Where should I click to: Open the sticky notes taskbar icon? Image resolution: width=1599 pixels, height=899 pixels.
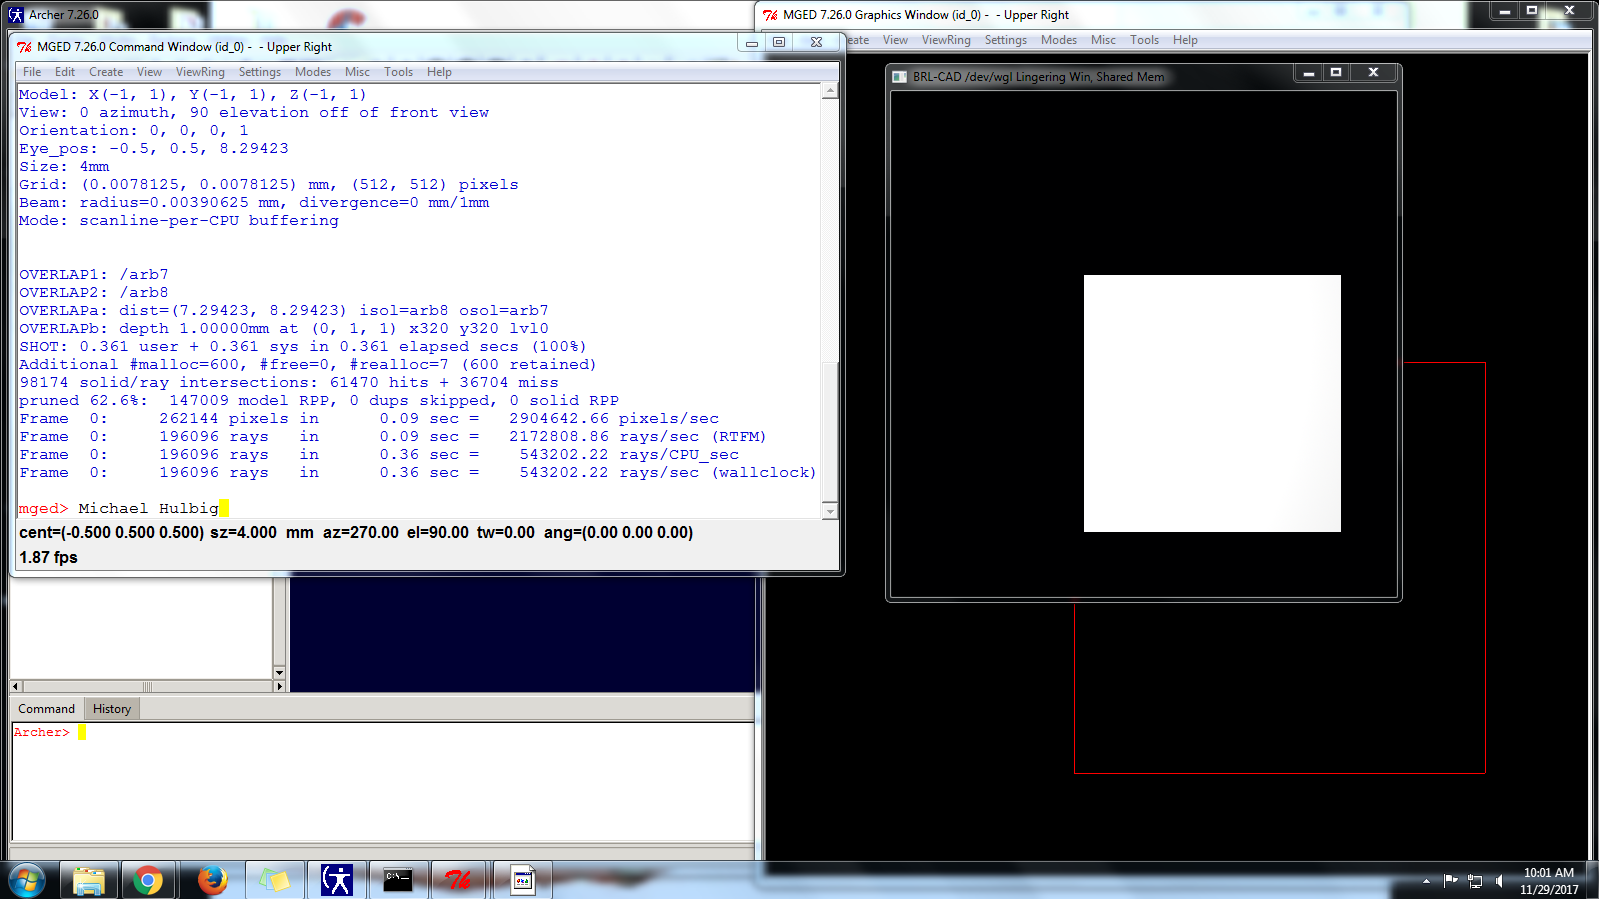click(x=274, y=880)
